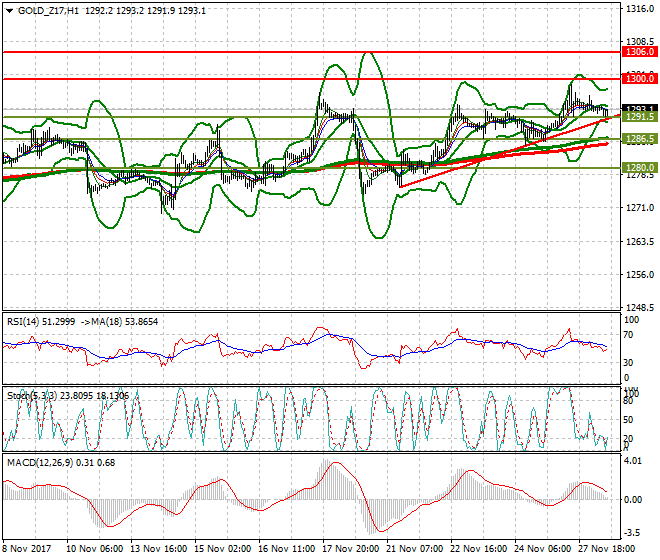Open the chart menu triangle beside GOLD_Z17

tap(9, 11)
